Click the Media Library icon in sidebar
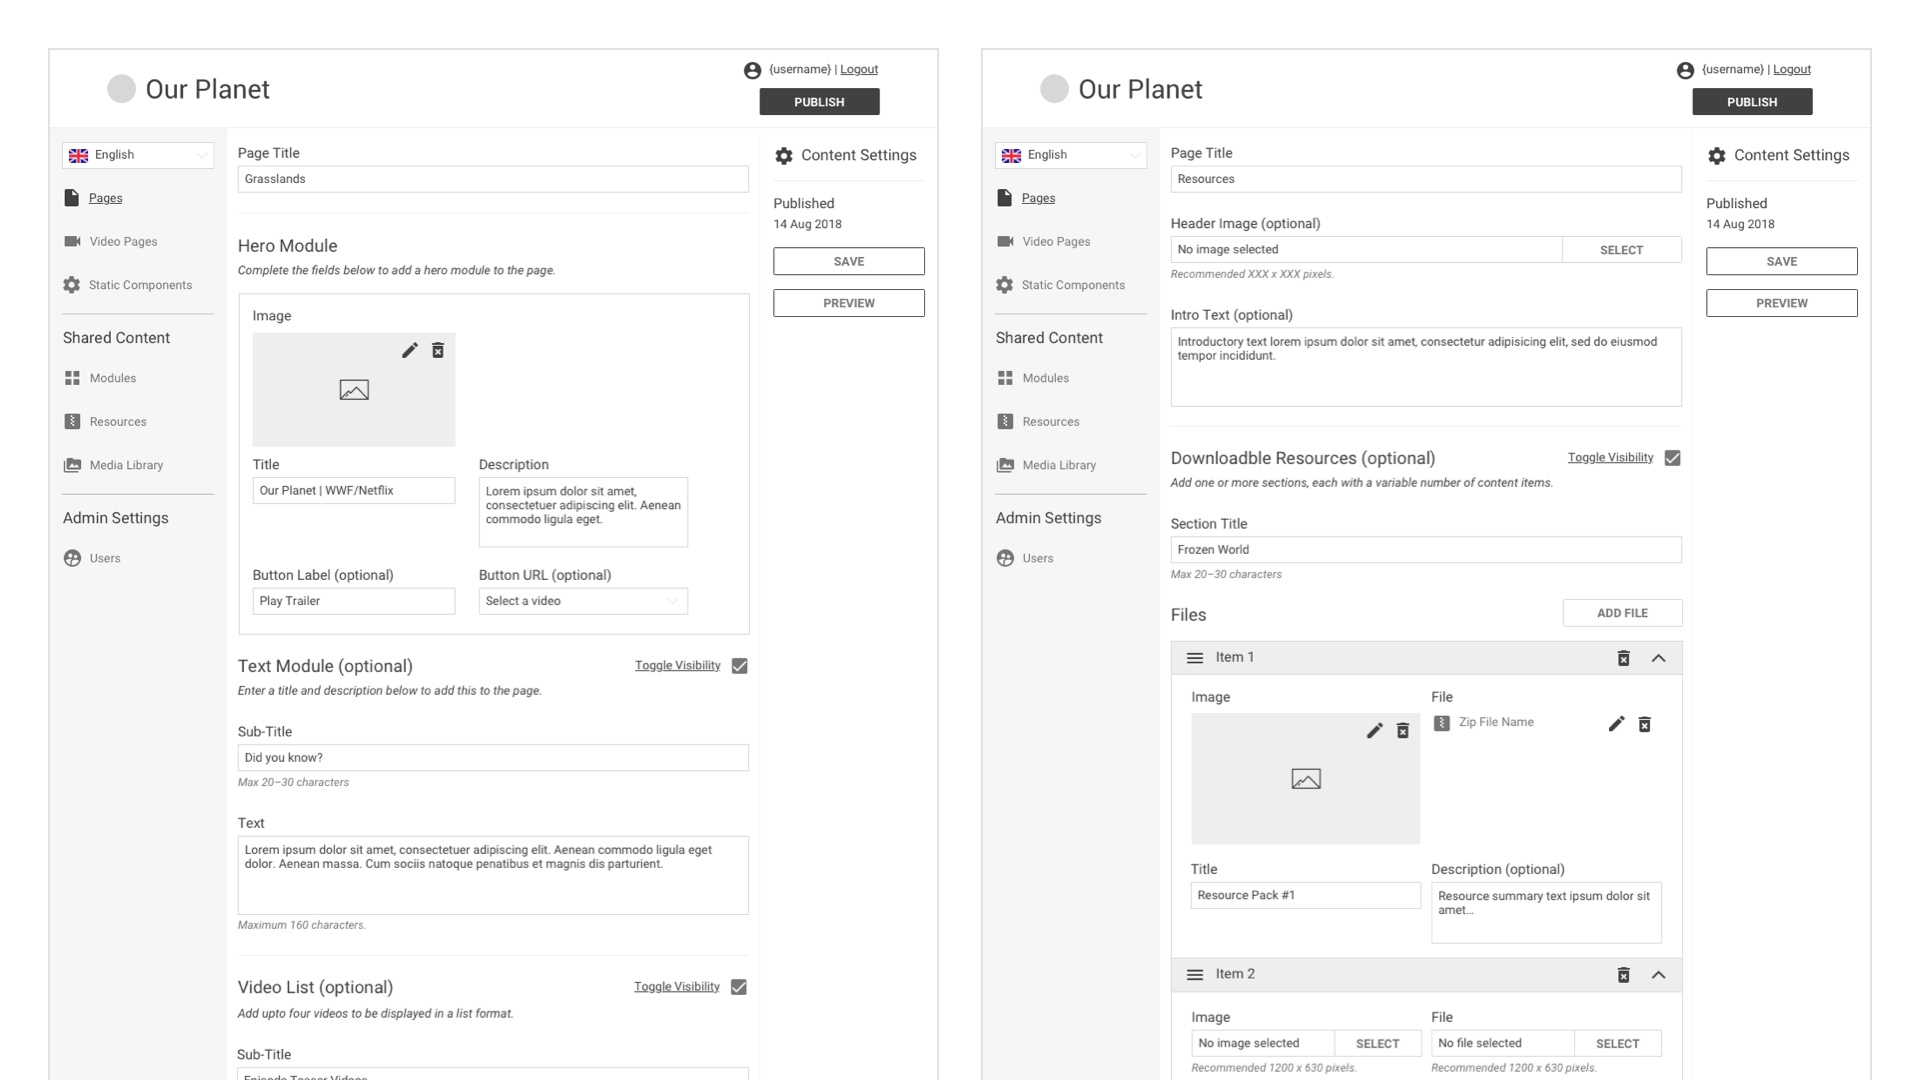 click(x=73, y=464)
